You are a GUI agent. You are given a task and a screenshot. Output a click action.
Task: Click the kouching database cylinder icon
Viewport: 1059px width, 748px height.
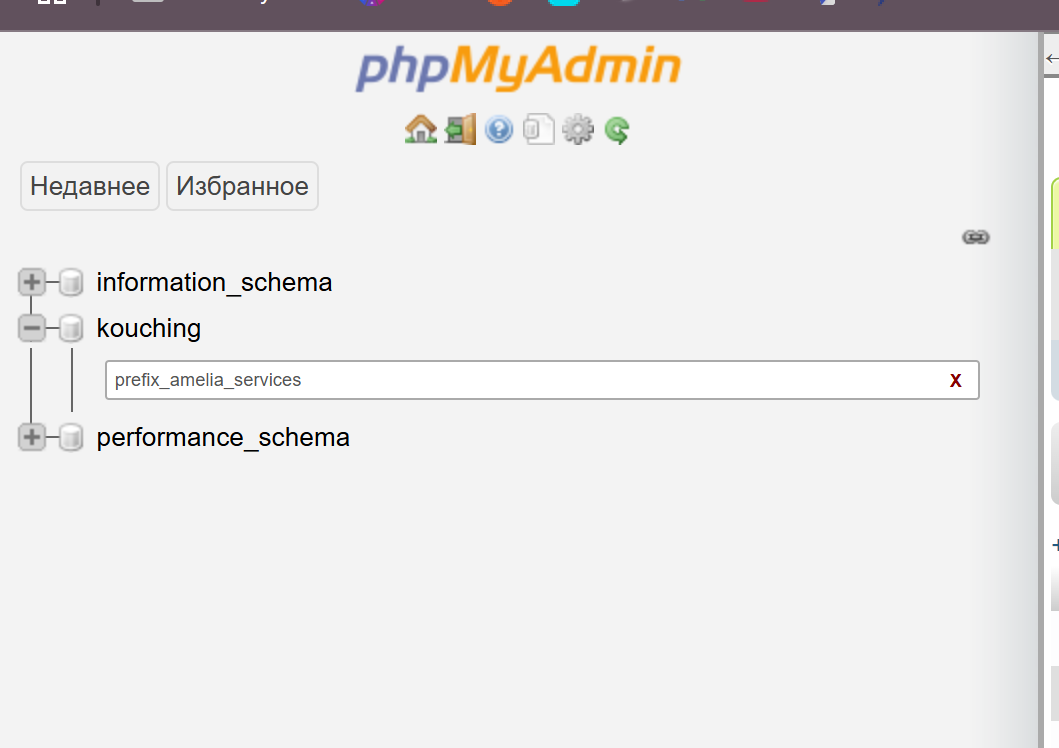(71, 328)
